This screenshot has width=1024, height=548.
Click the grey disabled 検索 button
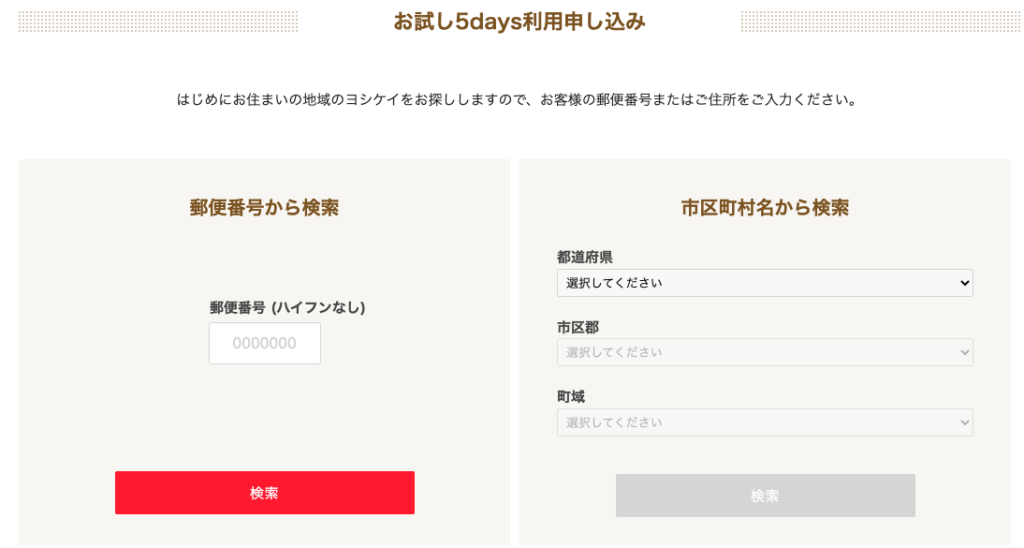coord(765,495)
